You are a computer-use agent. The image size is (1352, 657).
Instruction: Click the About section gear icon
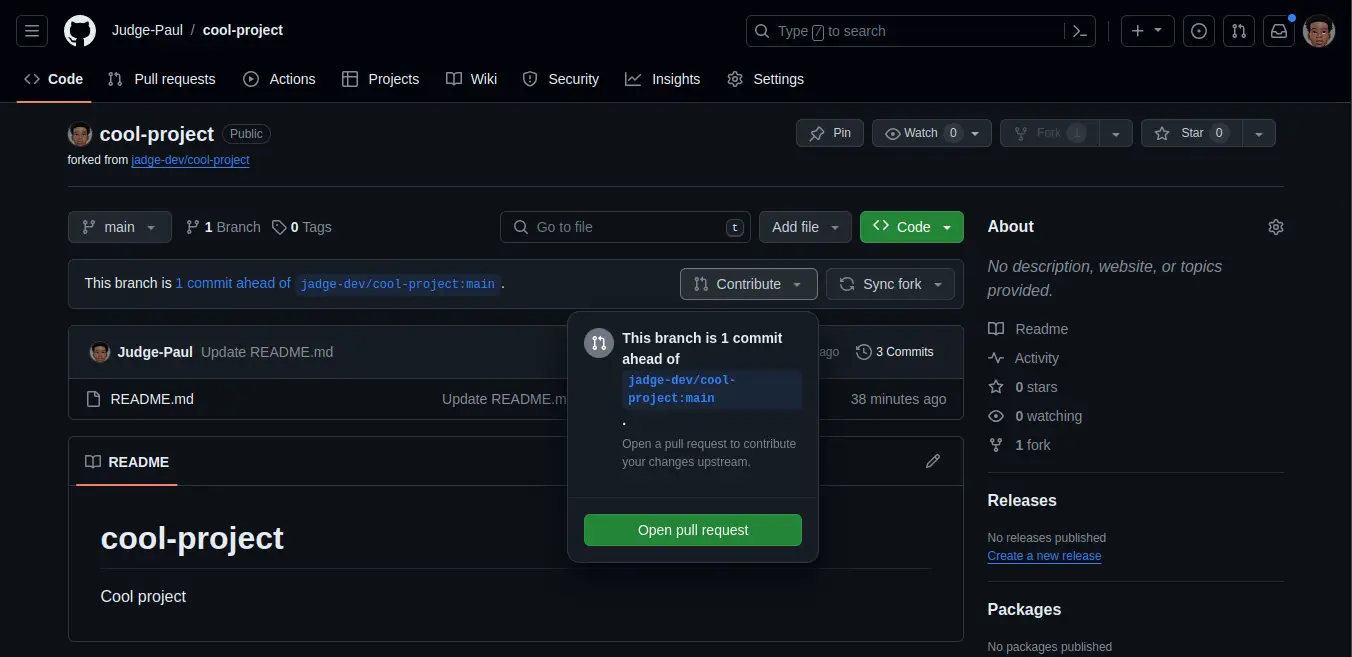[1276, 227]
